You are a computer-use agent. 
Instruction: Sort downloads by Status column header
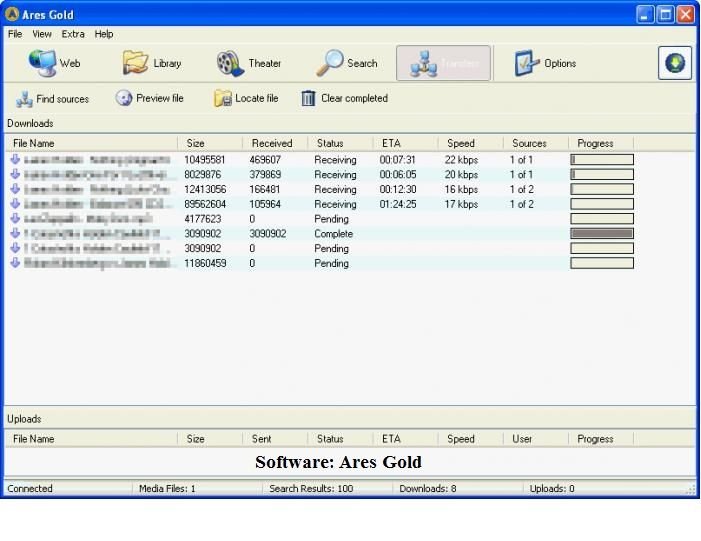click(x=330, y=143)
